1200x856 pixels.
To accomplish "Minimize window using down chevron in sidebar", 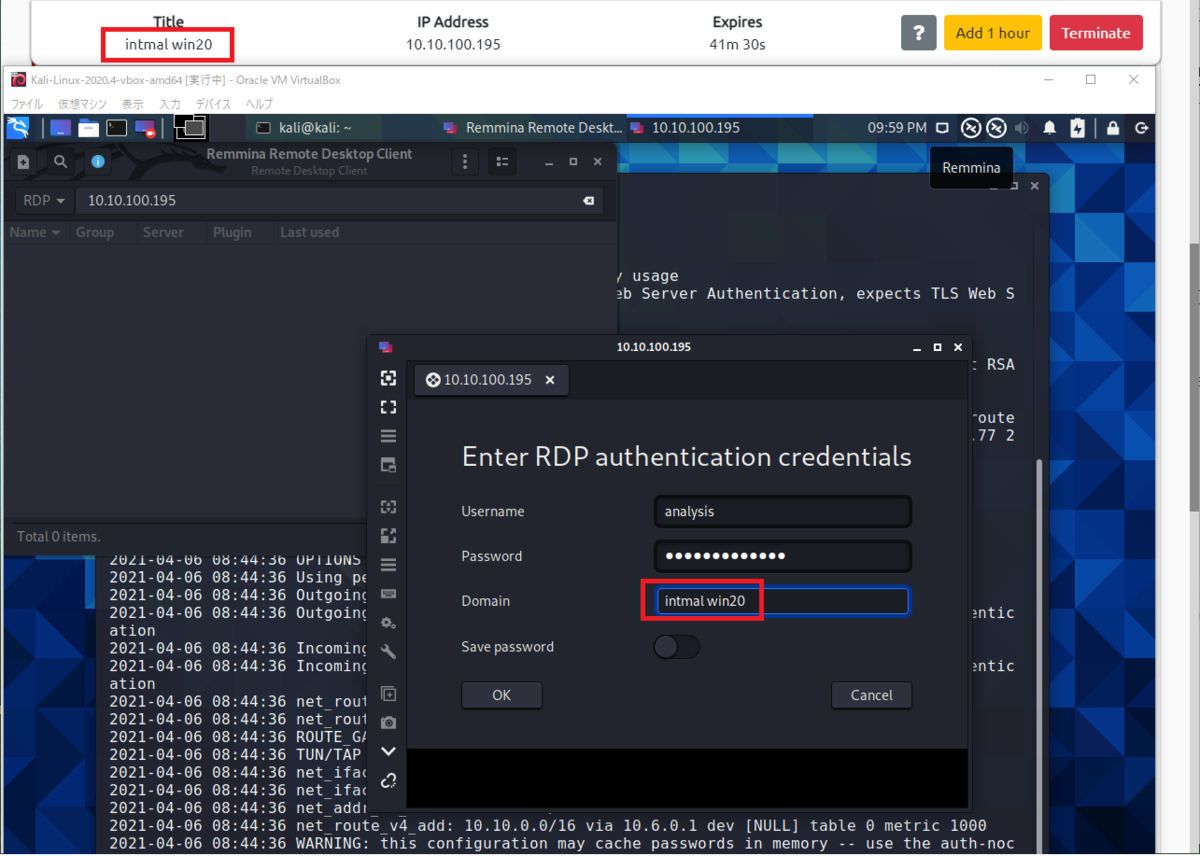I will point(389,752).
